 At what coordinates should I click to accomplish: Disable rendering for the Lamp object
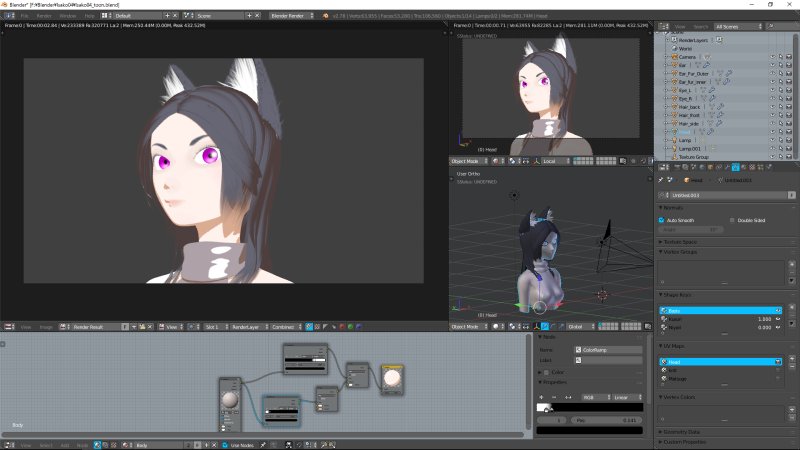(788, 140)
